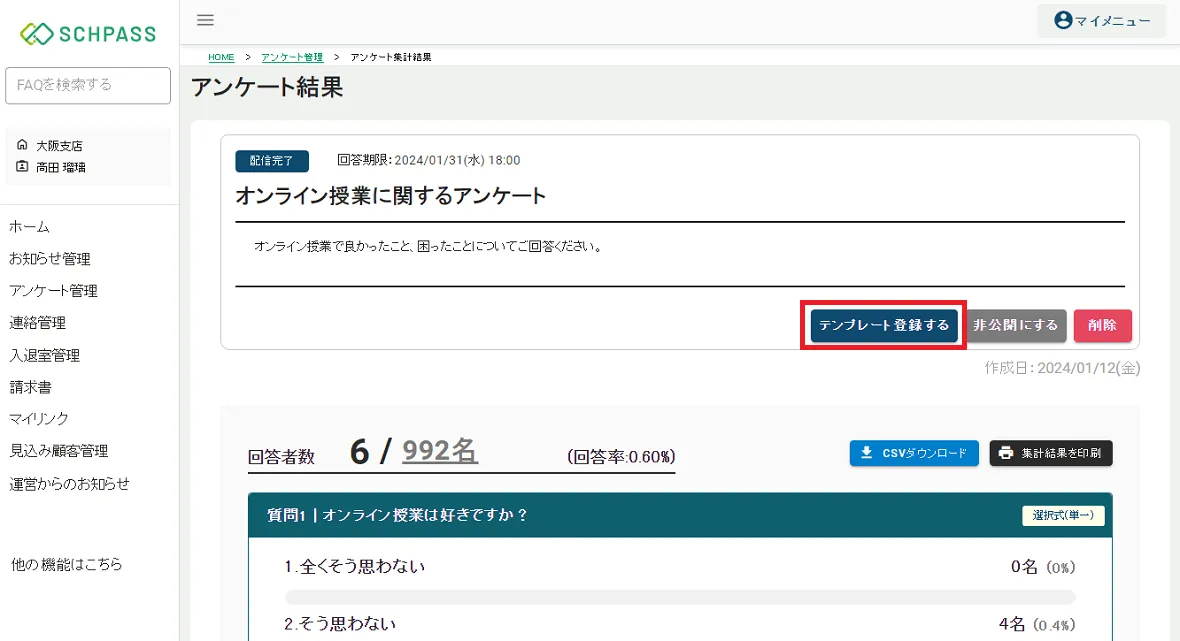Open 連絡管理 menu item
1180x641 pixels.
[x=37, y=323]
